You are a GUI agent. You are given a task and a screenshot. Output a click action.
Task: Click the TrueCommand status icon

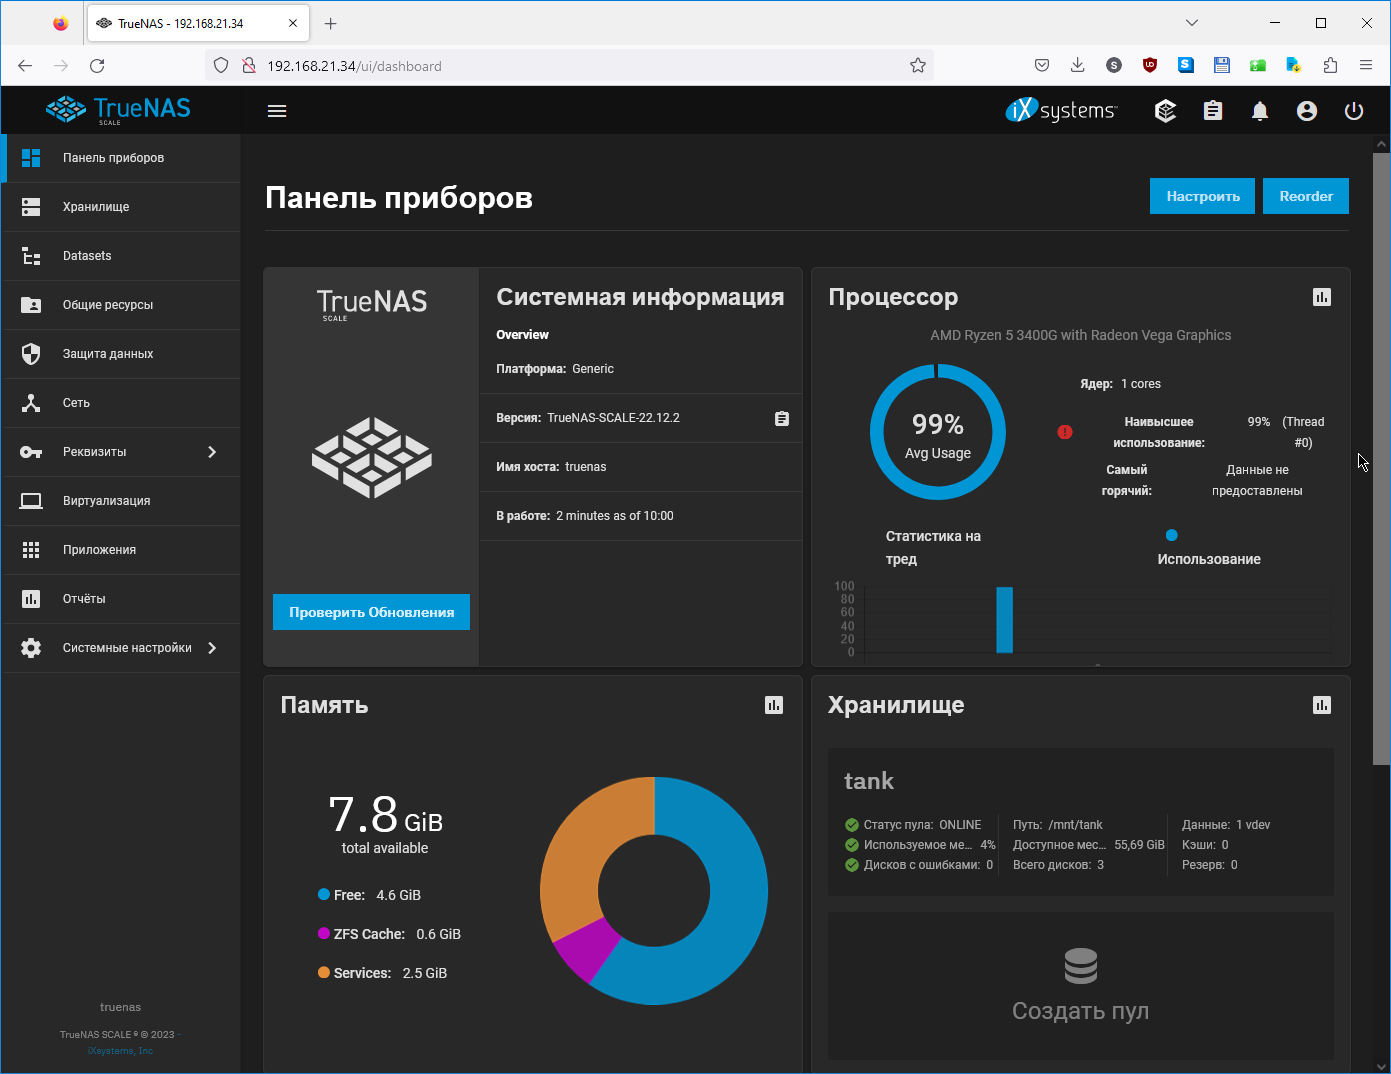pyautogui.click(x=1165, y=111)
